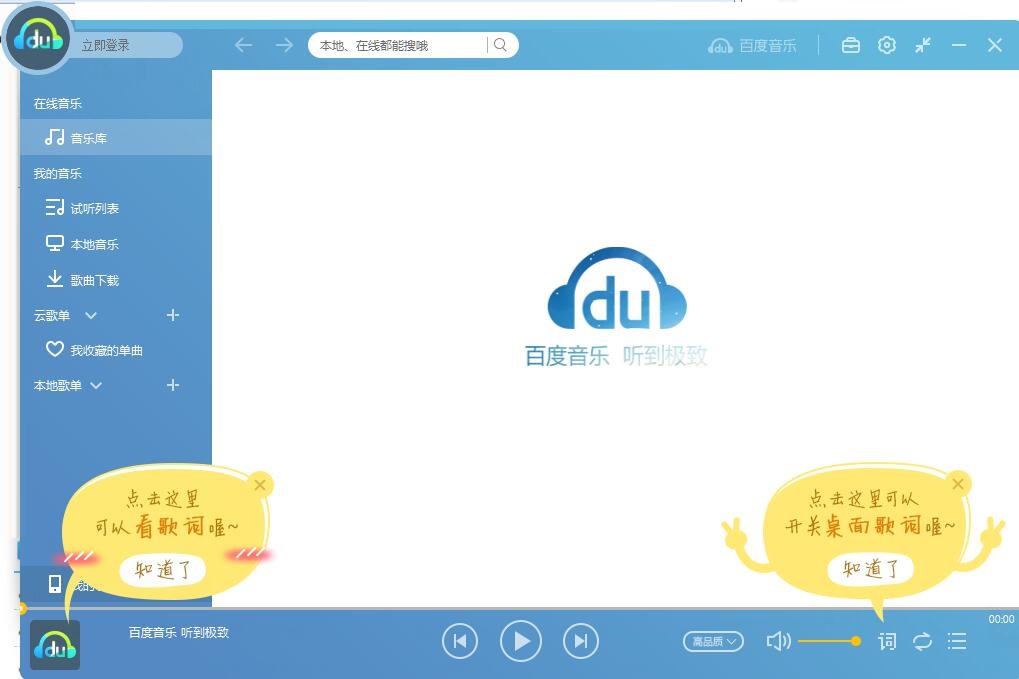The image size is (1019, 679).
Task: Open the 高品质 quality dropdown
Action: [713, 641]
